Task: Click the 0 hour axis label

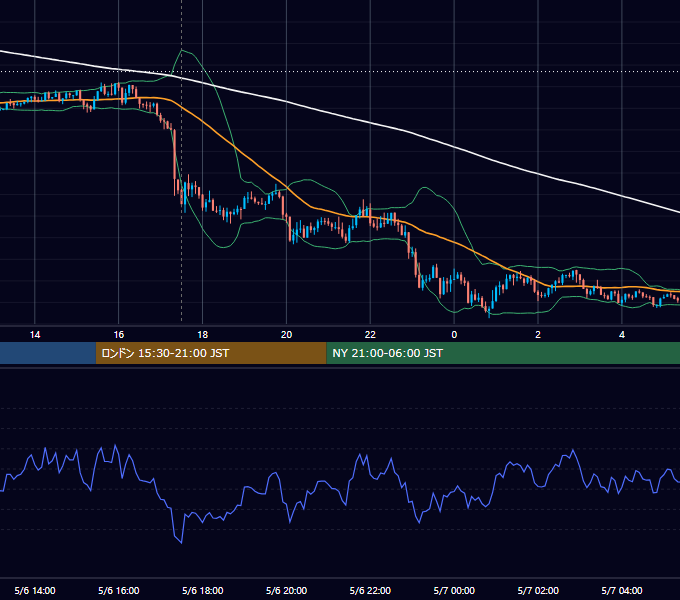Action: (x=454, y=335)
